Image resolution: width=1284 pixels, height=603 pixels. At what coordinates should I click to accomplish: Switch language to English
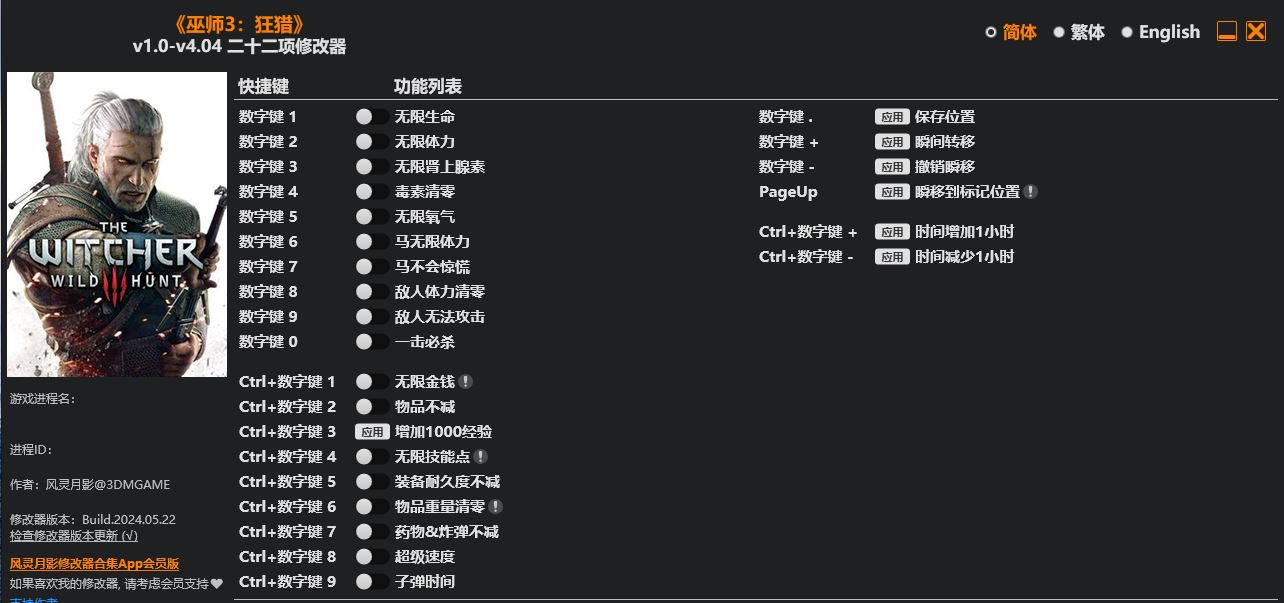(x=1160, y=32)
